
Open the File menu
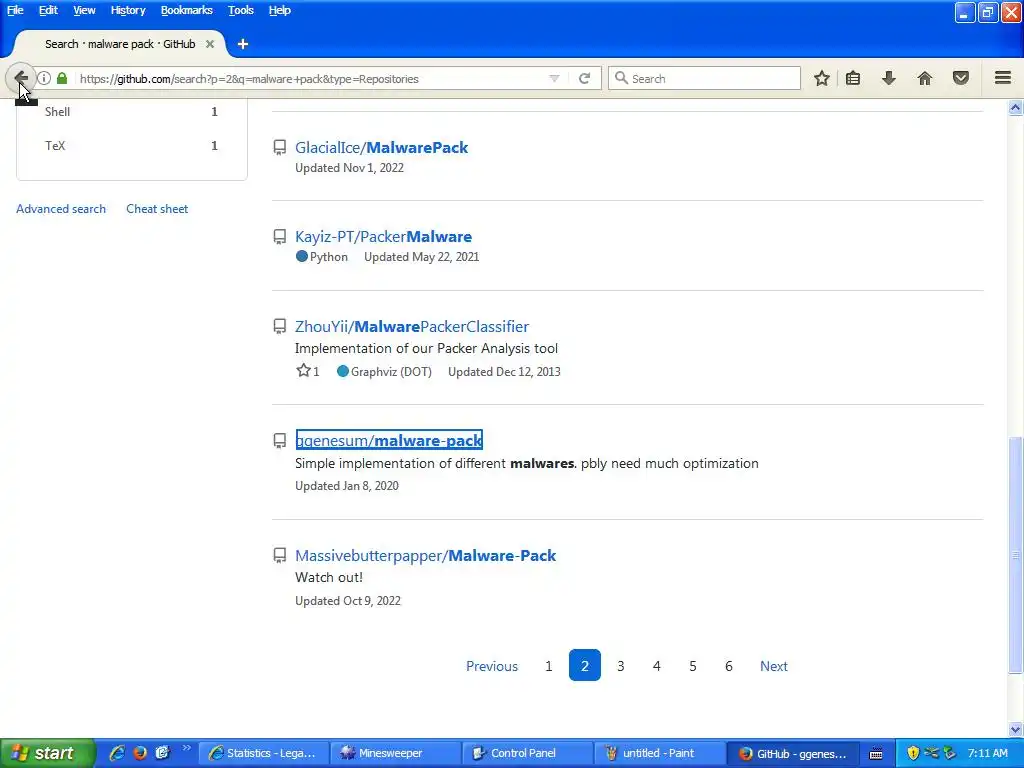coord(15,10)
